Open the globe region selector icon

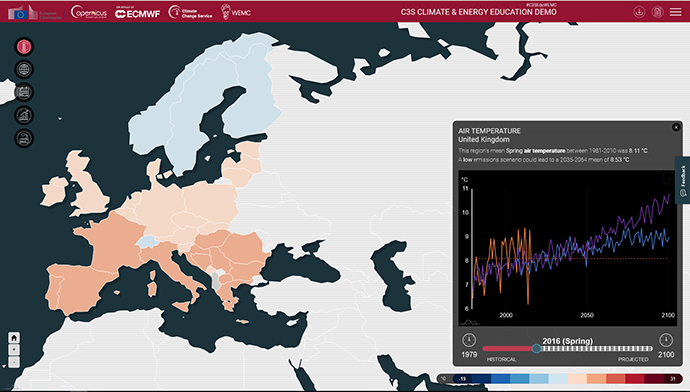pos(24,70)
